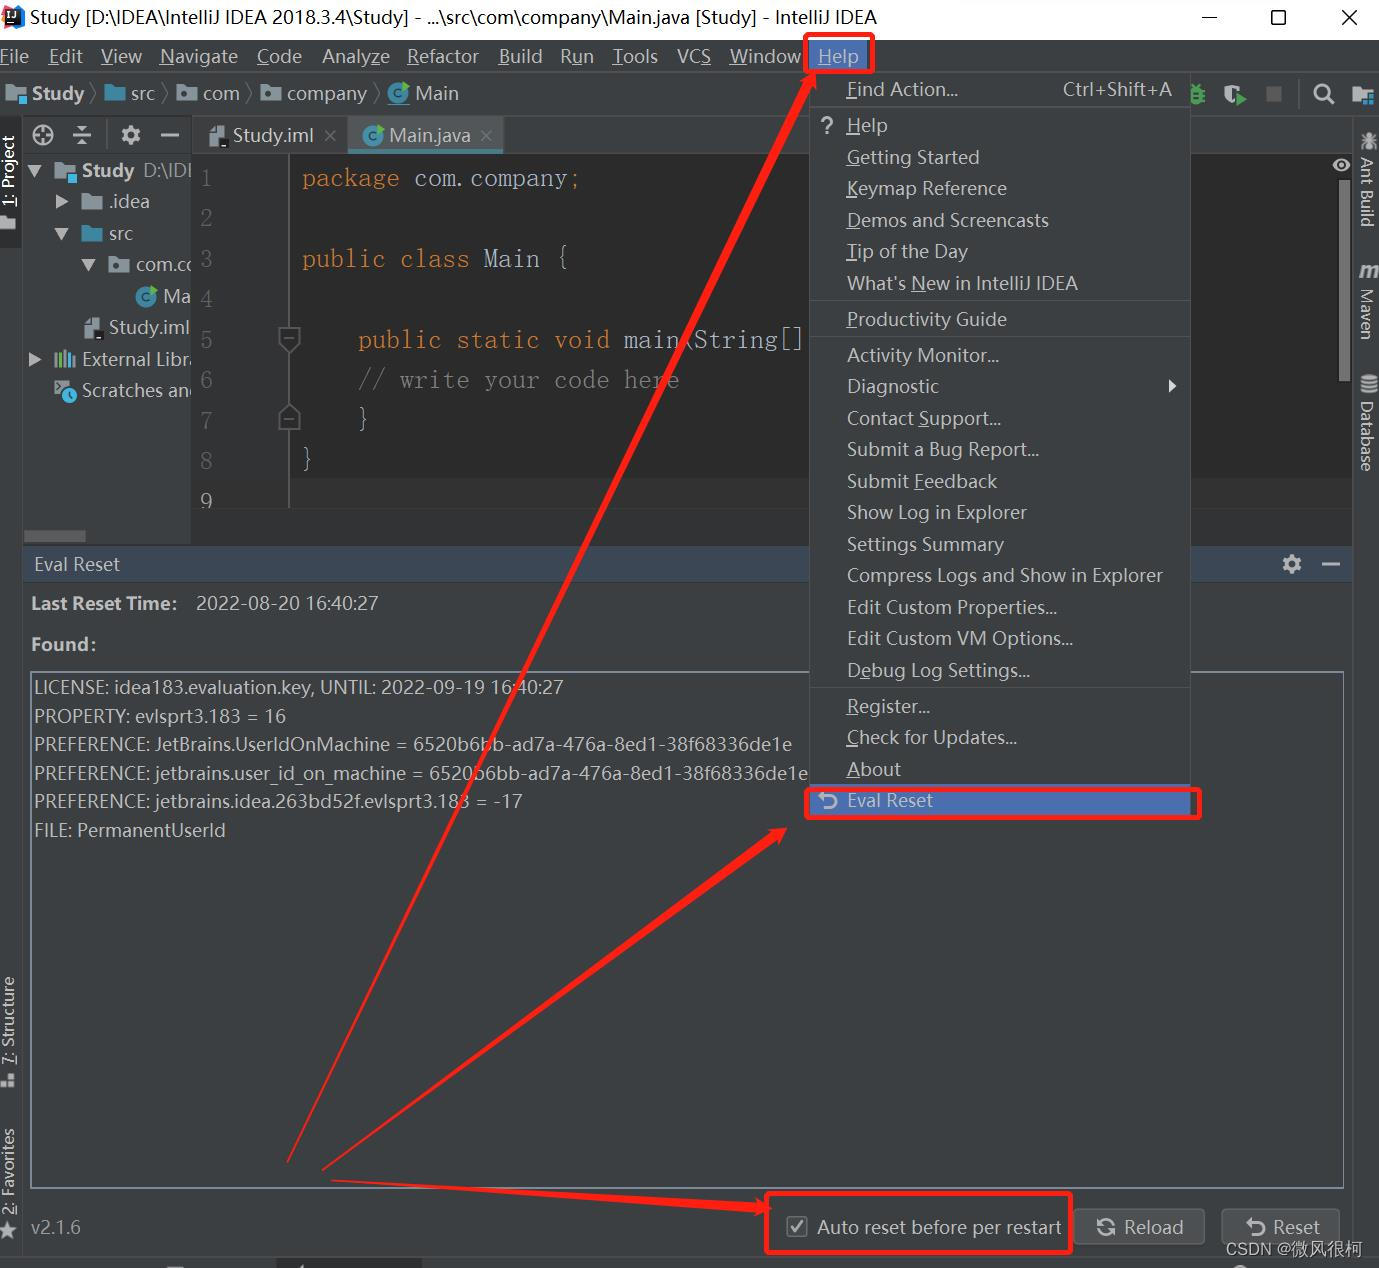This screenshot has height=1268, width=1379.
Task: Open Tip of the Day entry
Action: [1000, 251]
